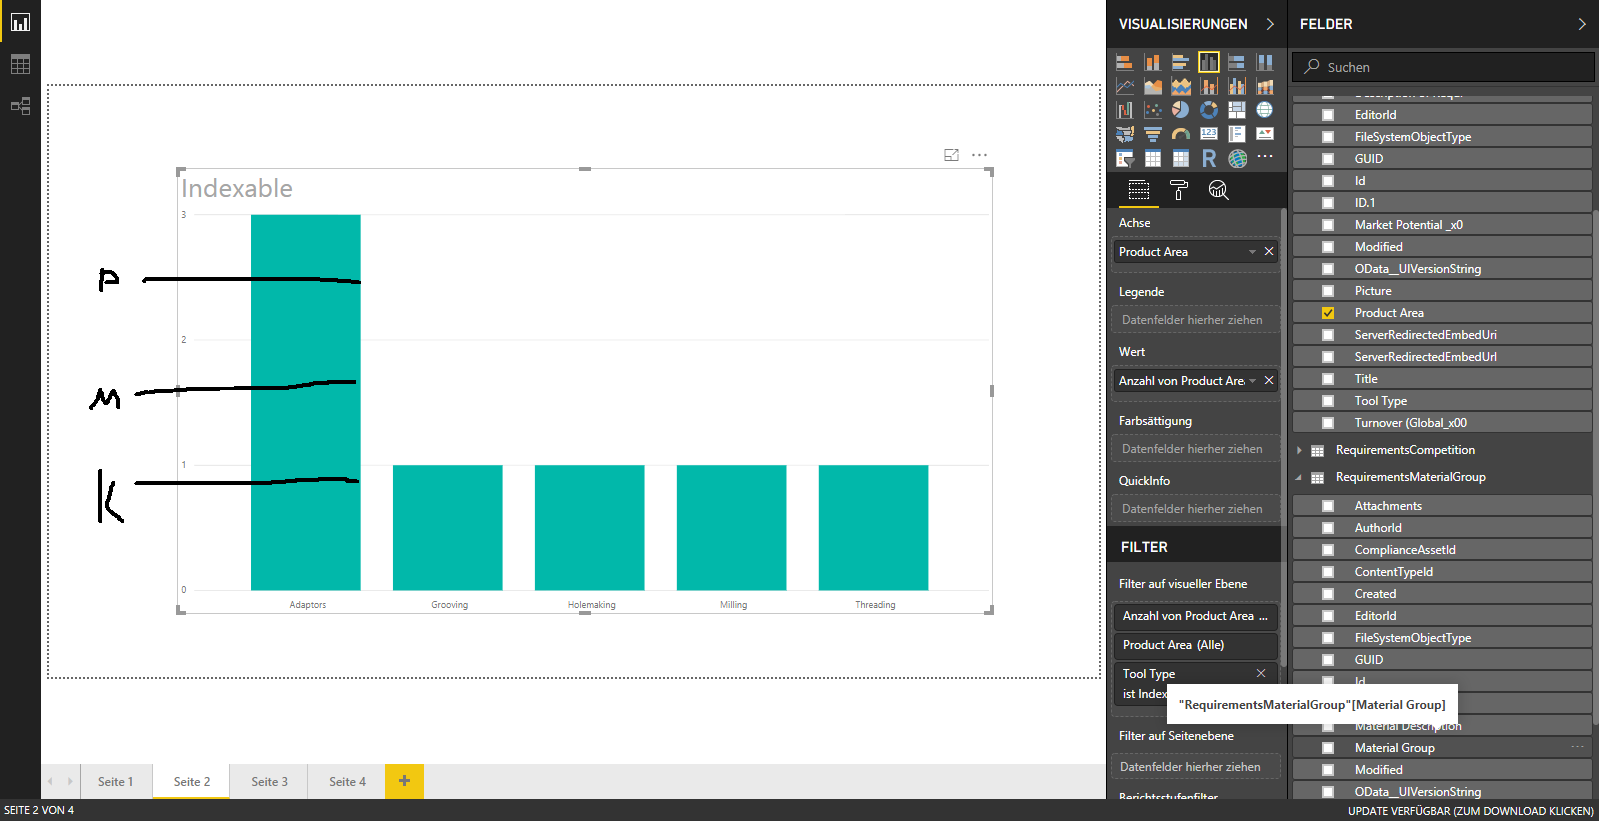Click the Adaptors bar in chart
This screenshot has width=1599, height=821.
tap(306, 402)
